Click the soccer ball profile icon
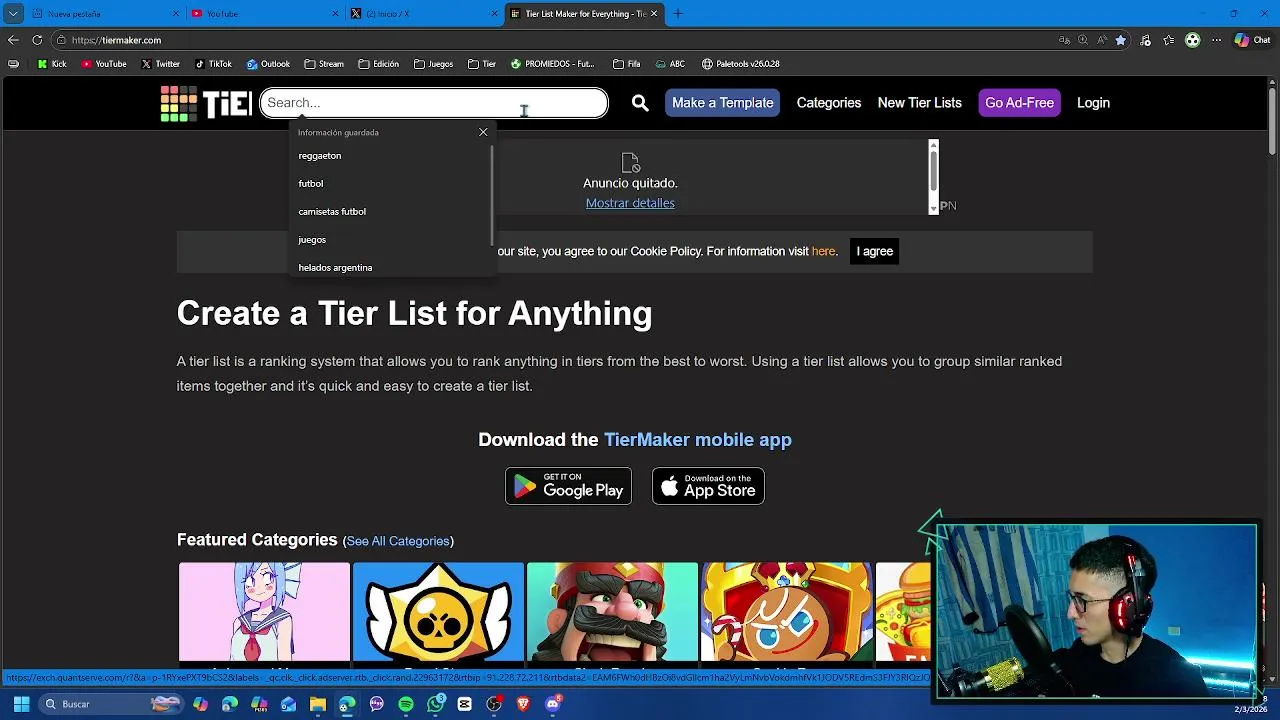This screenshot has width=1280, height=720. [1192, 40]
